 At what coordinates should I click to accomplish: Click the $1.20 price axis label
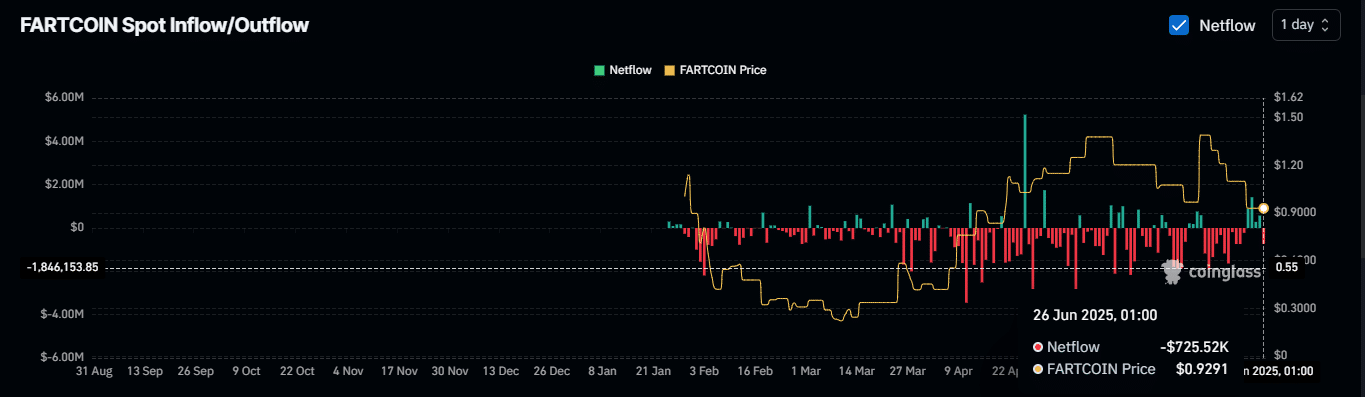(1288, 165)
